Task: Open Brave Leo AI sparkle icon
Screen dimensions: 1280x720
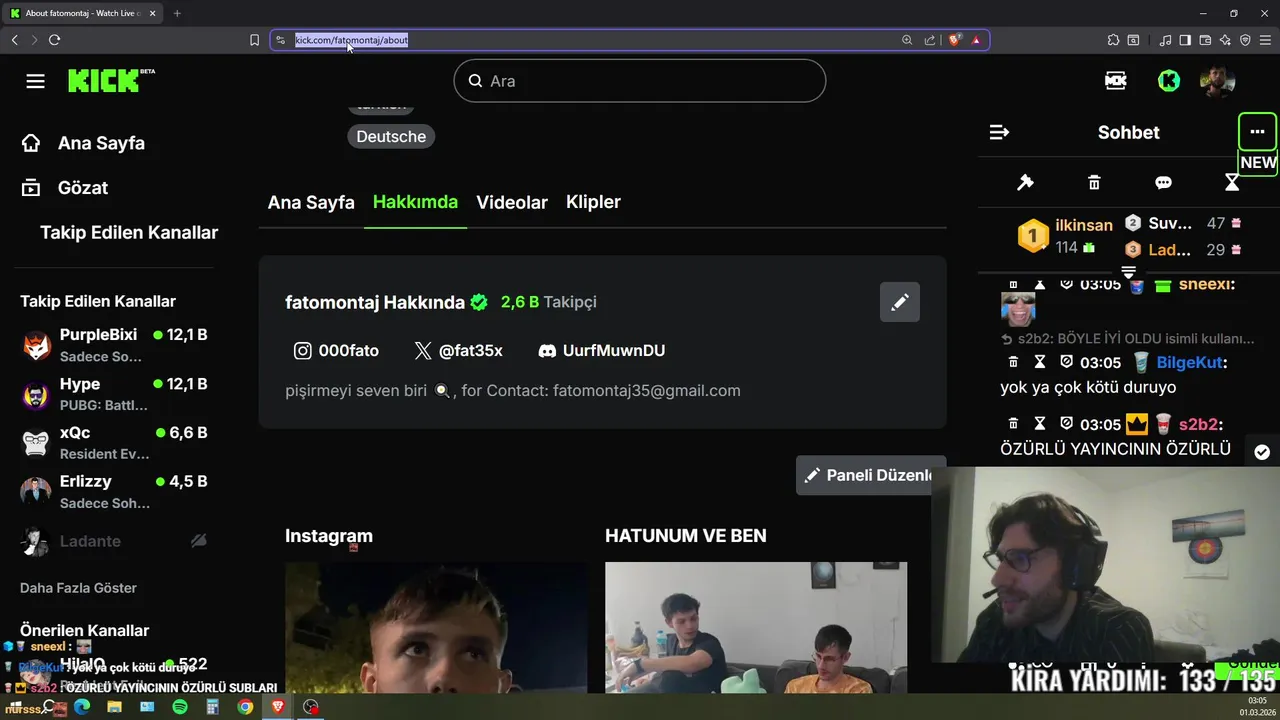Action: click(x=1225, y=40)
